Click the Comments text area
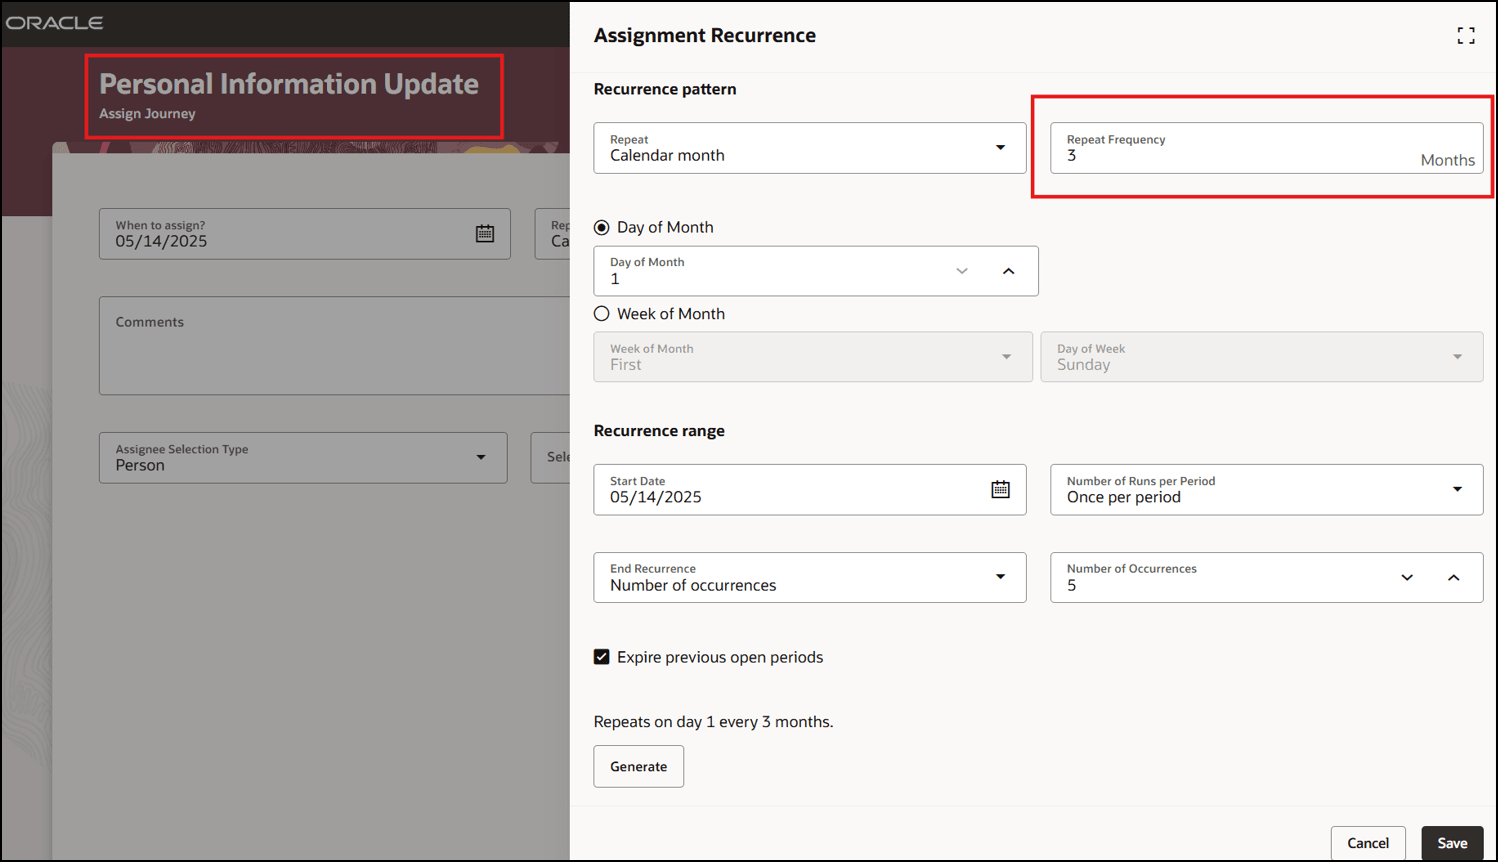 click(334, 346)
